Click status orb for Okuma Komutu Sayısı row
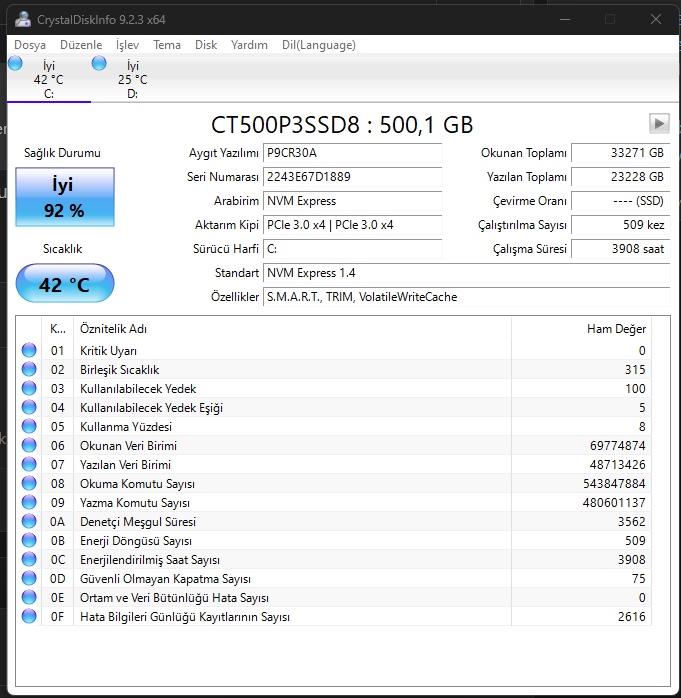 click(29, 483)
